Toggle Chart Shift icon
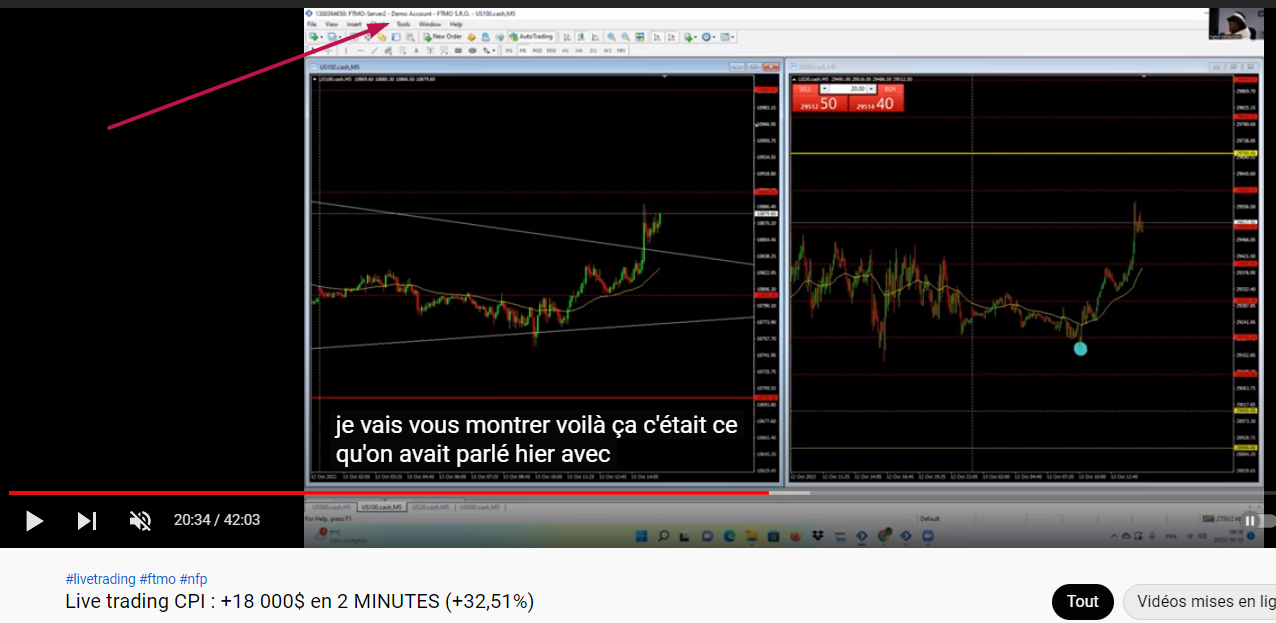Screen dimensions: 1276x623 tap(671, 37)
